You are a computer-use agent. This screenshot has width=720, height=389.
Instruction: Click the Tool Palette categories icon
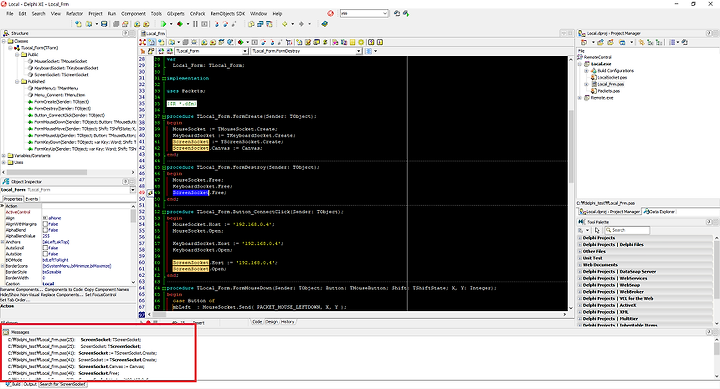pos(581,230)
